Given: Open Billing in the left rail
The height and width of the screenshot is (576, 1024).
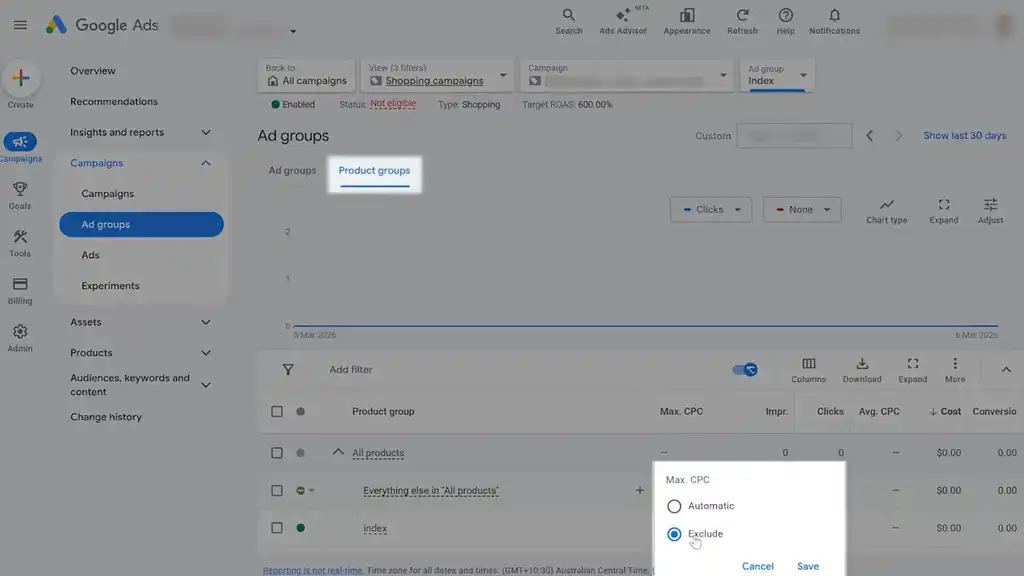Looking at the screenshot, I should [x=20, y=291].
